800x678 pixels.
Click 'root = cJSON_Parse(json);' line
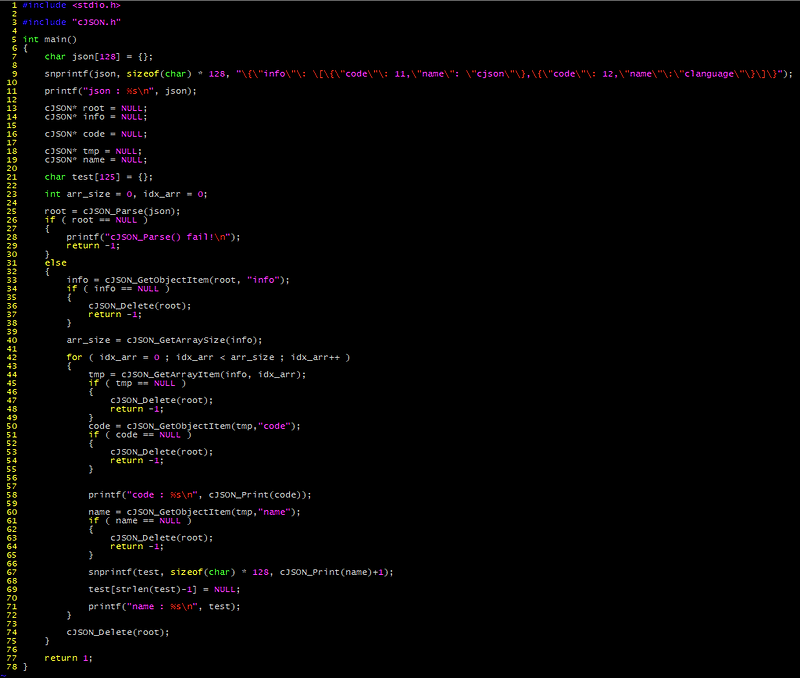(112, 211)
